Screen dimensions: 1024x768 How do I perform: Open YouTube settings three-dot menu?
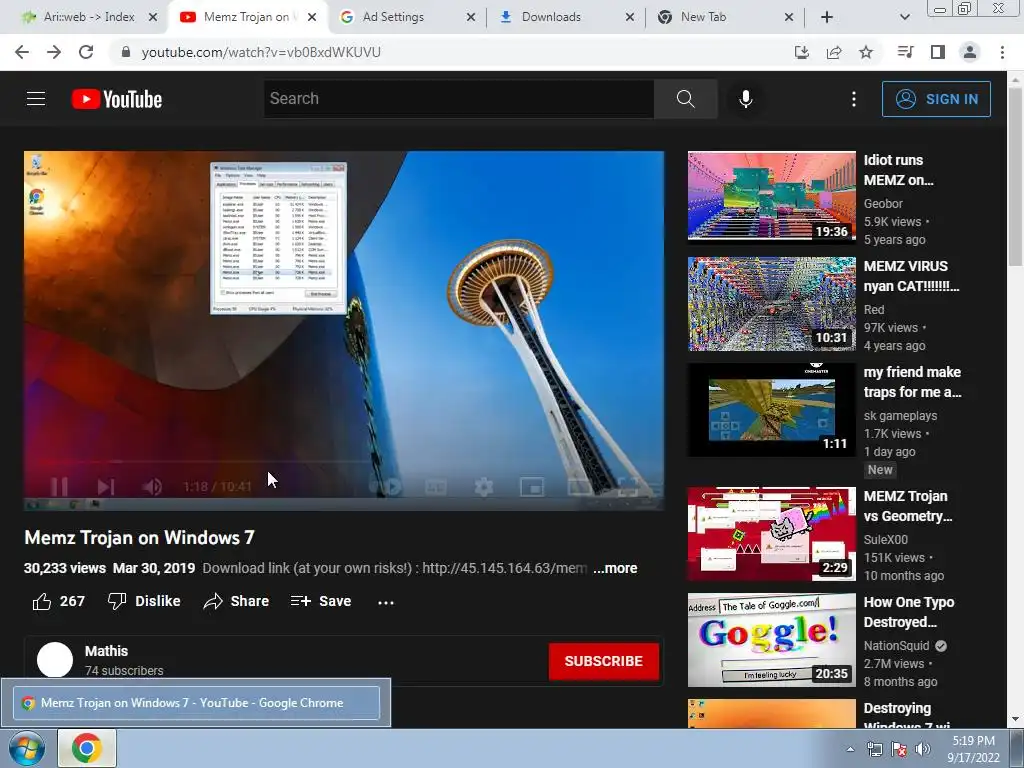(x=853, y=99)
